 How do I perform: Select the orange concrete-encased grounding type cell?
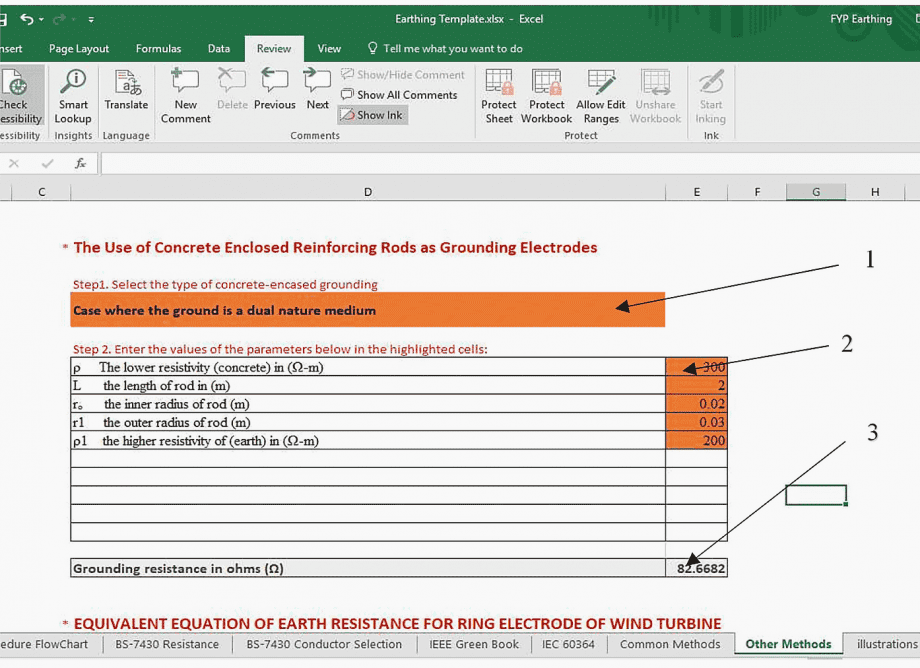coord(368,310)
